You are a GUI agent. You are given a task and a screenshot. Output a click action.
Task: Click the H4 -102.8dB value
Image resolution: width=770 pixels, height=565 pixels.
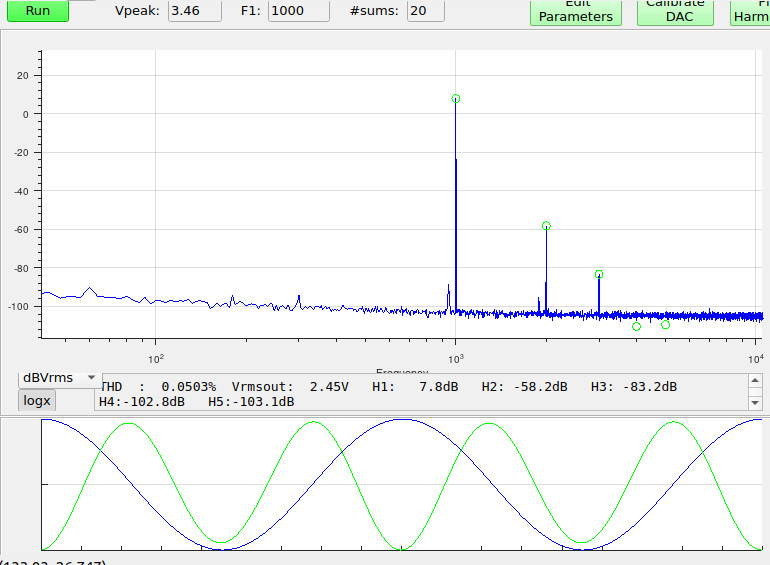coord(142,402)
